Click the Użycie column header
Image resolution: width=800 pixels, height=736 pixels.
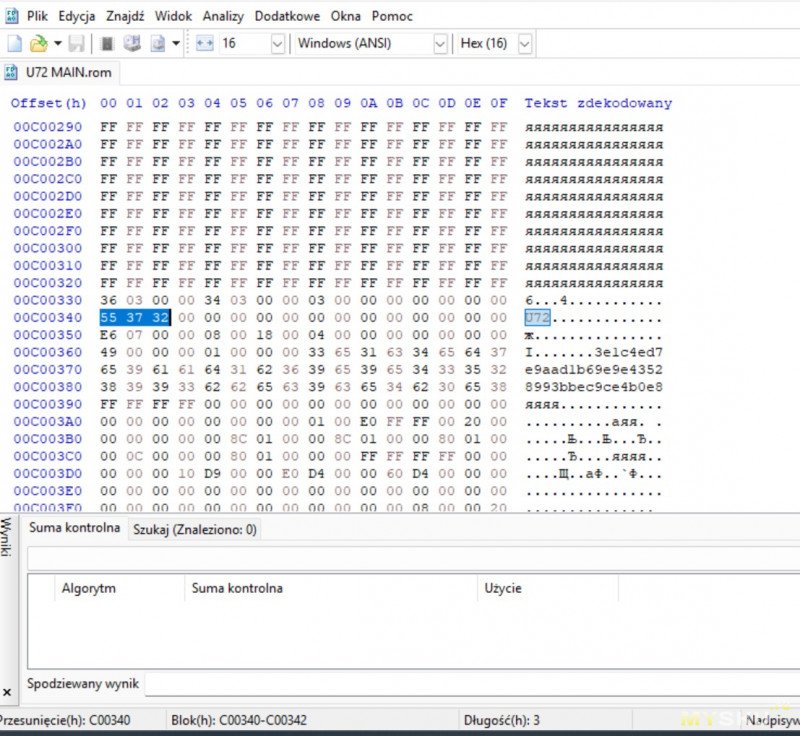click(x=502, y=588)
